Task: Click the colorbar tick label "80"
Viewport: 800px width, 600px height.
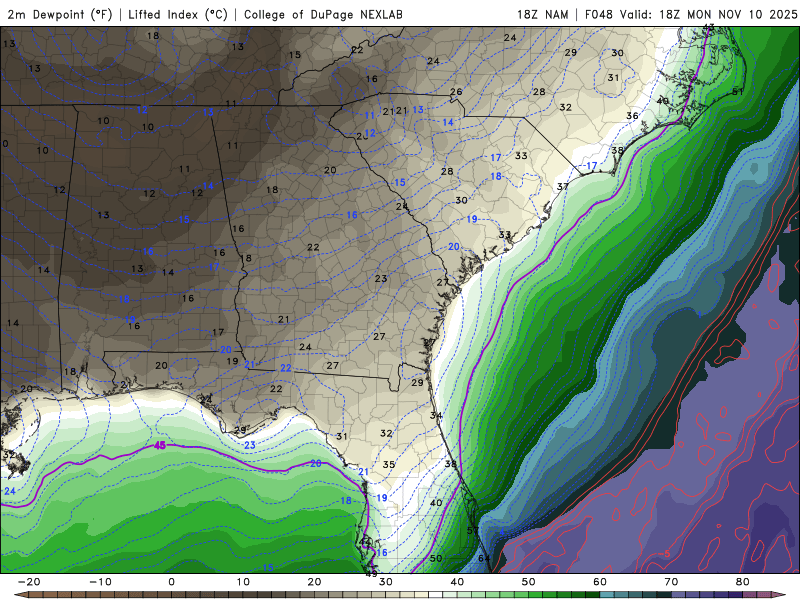Action: [x=743, y=582]
